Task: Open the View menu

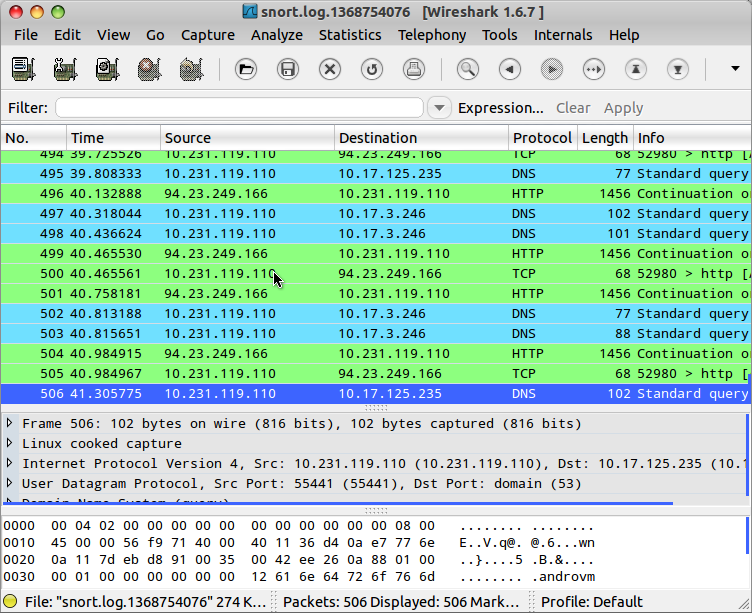Action: (113, 35)
